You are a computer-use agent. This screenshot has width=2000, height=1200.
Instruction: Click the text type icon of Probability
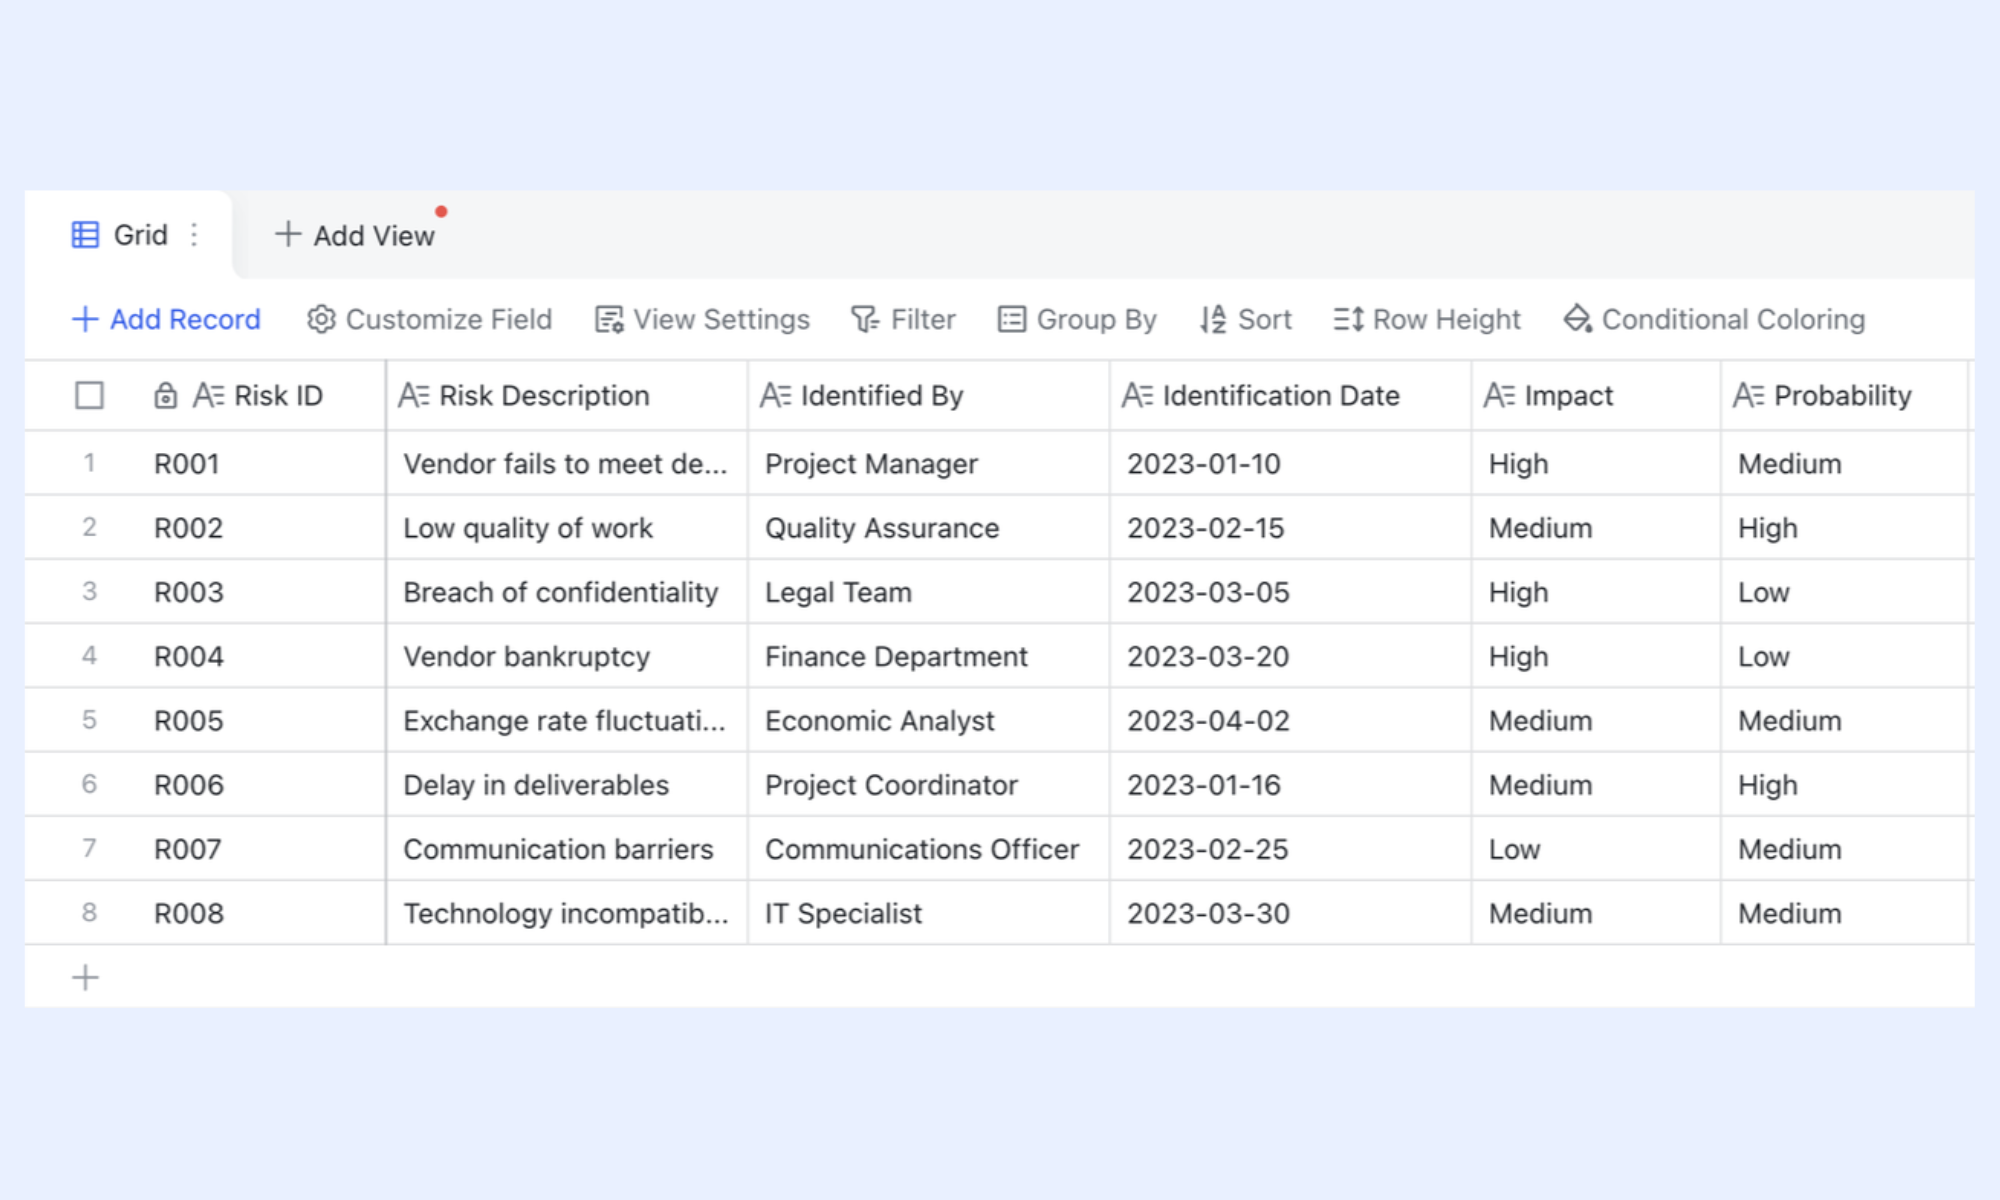point(1749,396)
